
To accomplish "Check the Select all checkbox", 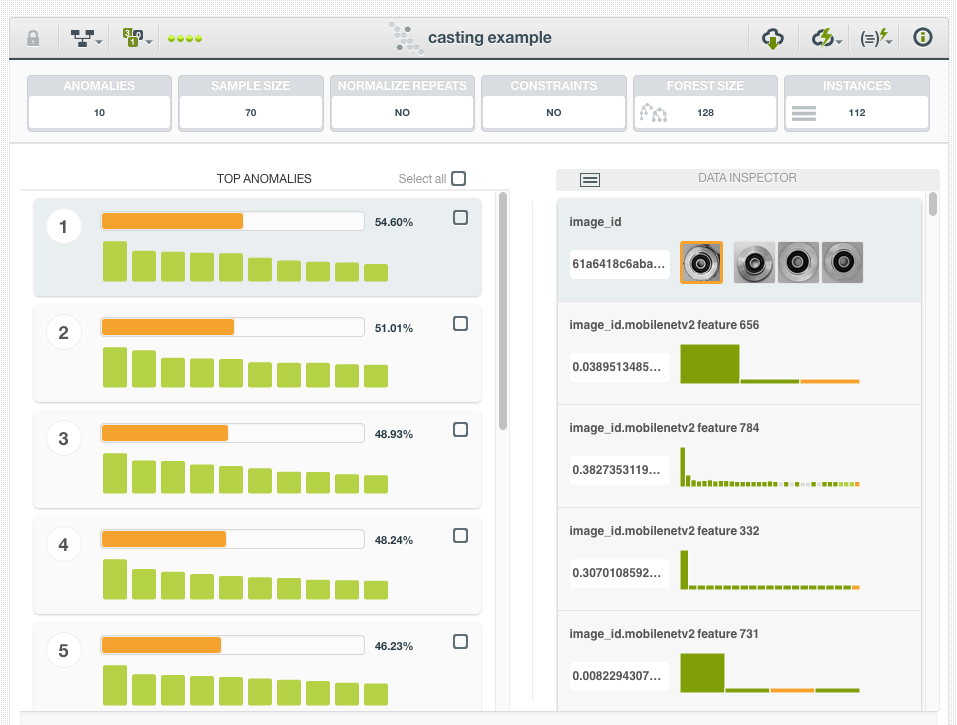I will pos(458,179).
